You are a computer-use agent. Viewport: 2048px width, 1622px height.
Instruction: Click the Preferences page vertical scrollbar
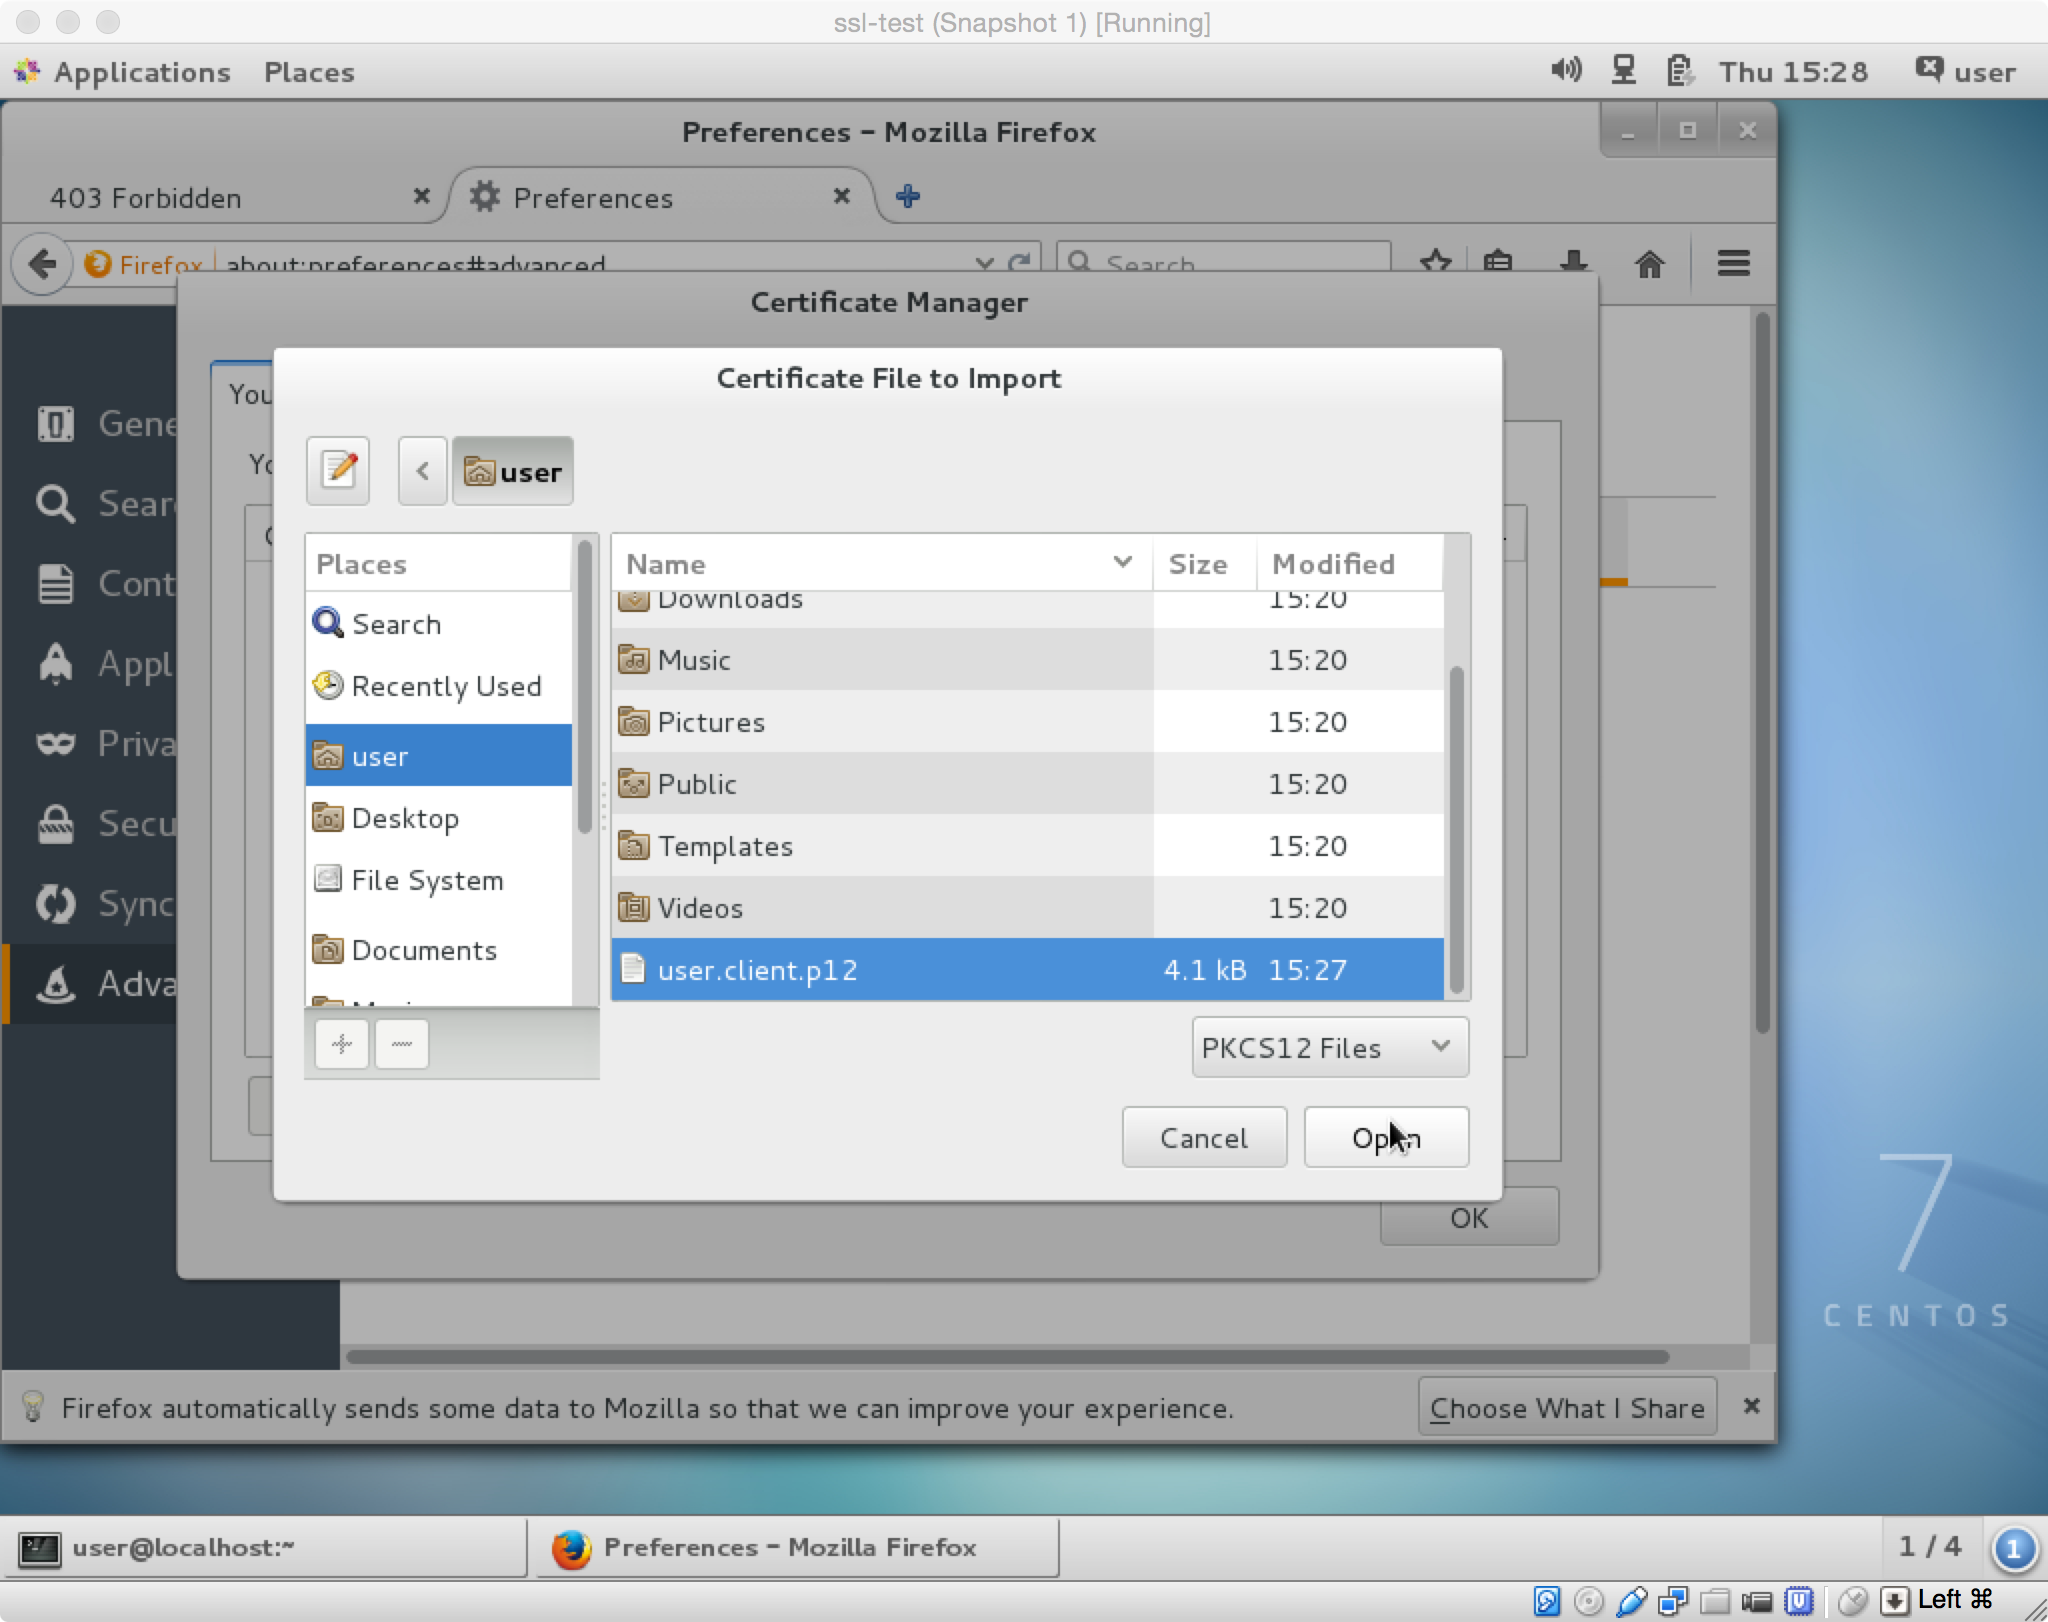pos(1762,672)
